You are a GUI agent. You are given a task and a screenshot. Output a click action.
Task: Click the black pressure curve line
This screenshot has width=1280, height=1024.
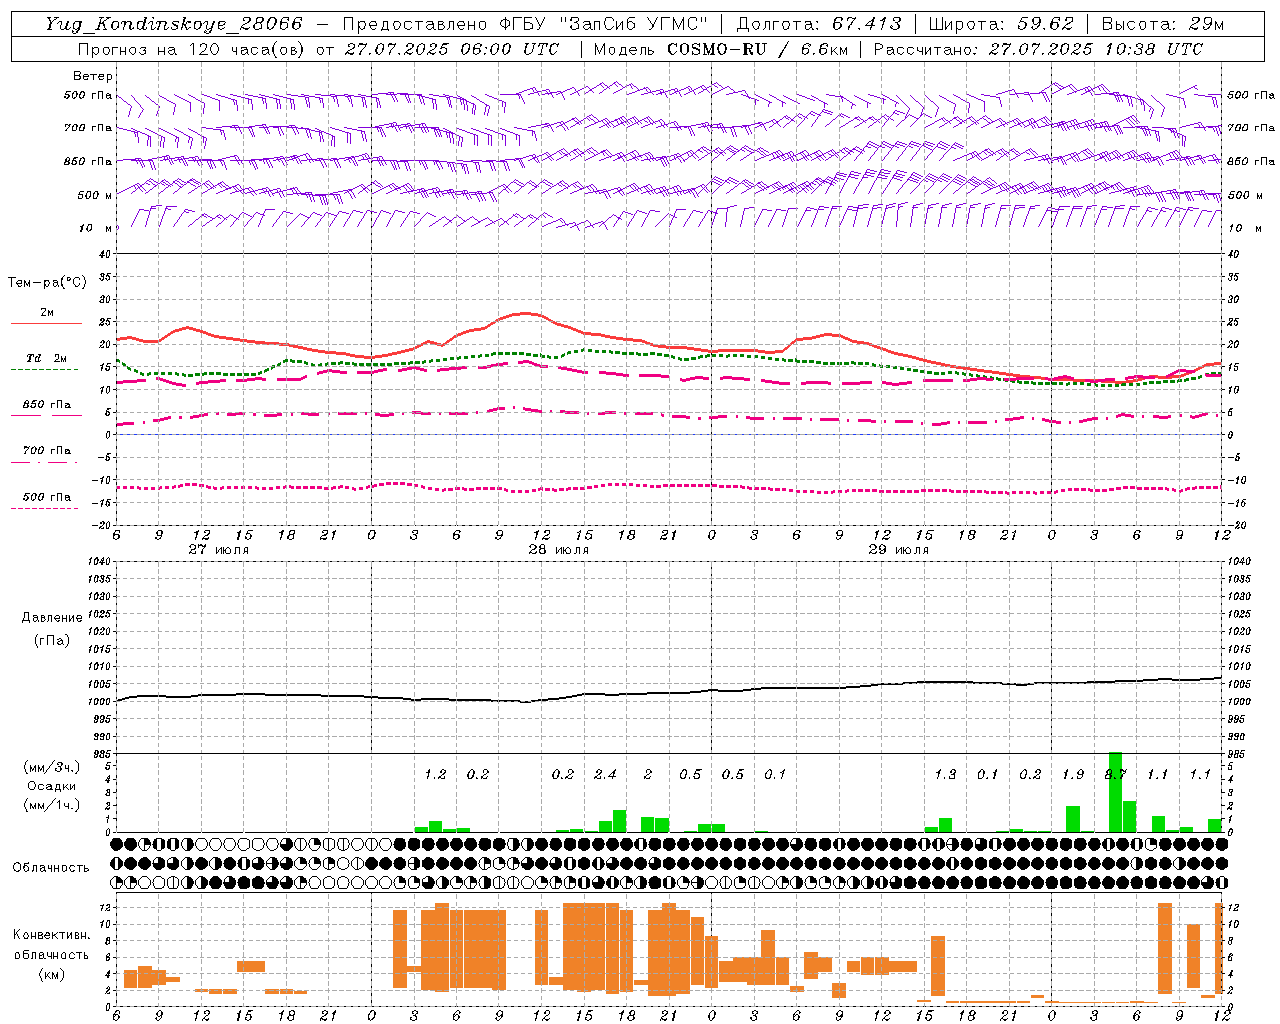point(668,692)
